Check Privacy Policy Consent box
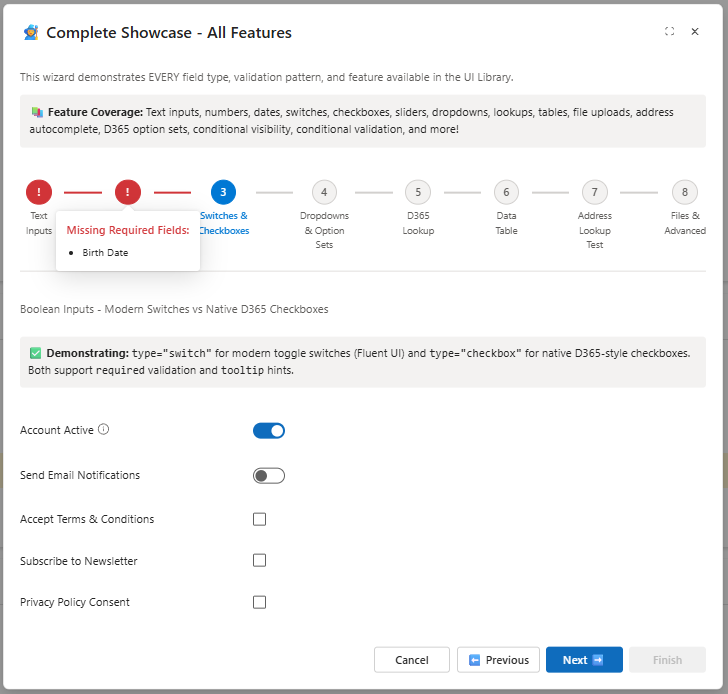This screenshot has height=694, width=728. (x=260, y=602)
